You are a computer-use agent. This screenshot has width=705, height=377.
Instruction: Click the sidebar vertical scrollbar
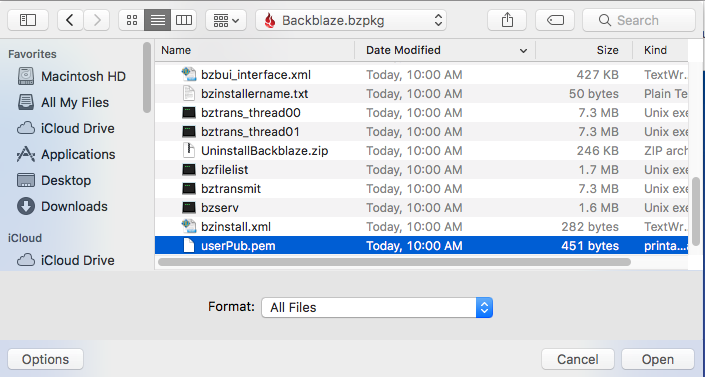(147, 77)
